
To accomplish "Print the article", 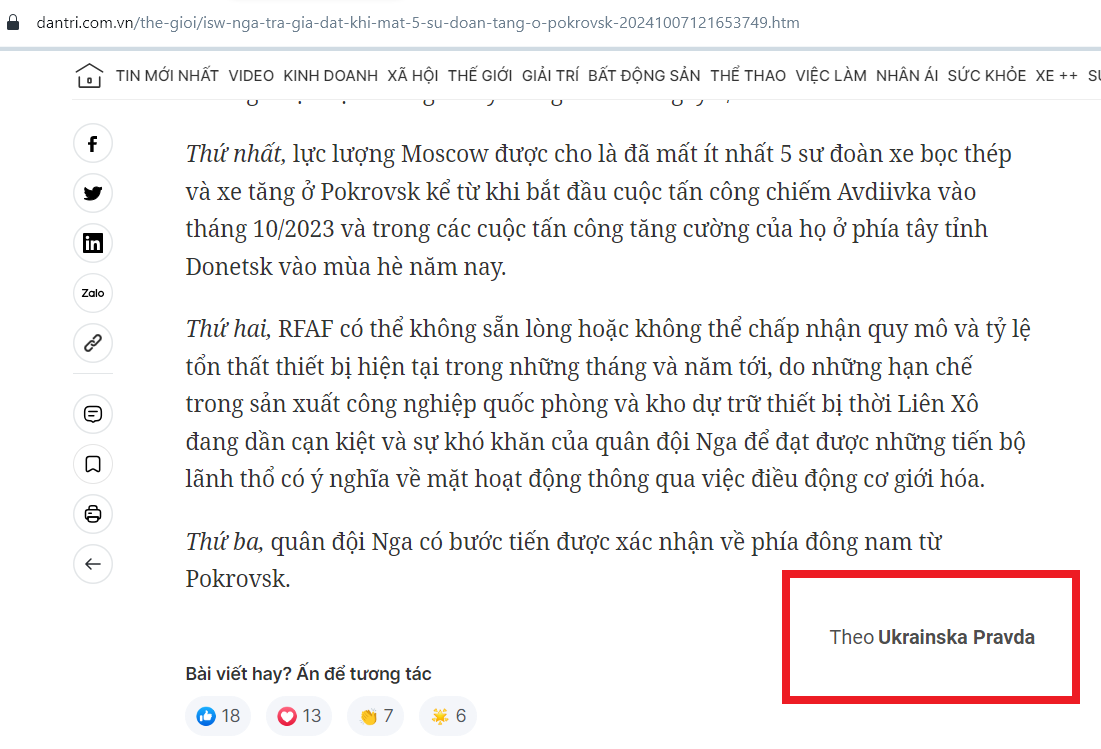I will tap(93, 514).
